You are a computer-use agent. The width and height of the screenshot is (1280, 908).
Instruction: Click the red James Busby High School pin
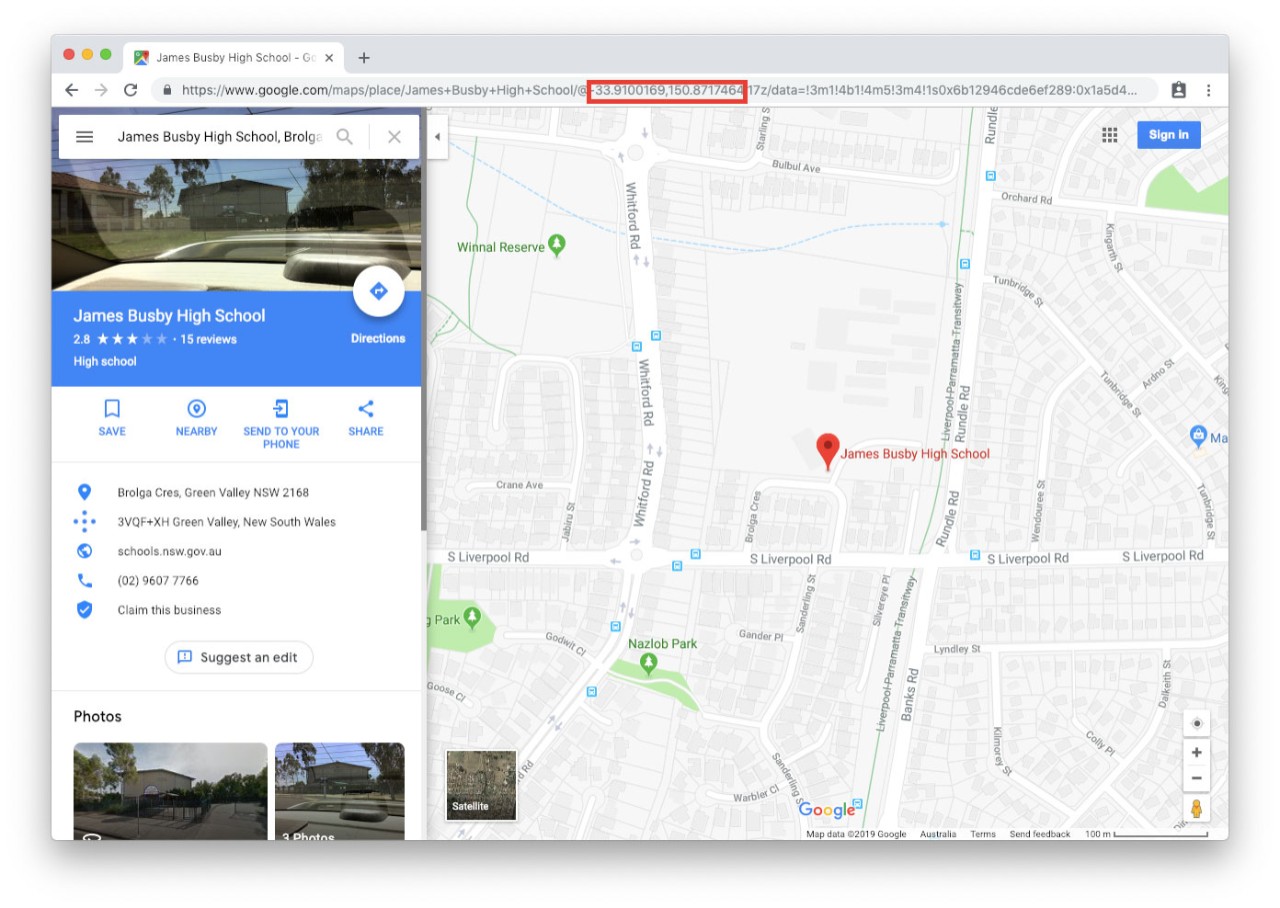point(827,451)
